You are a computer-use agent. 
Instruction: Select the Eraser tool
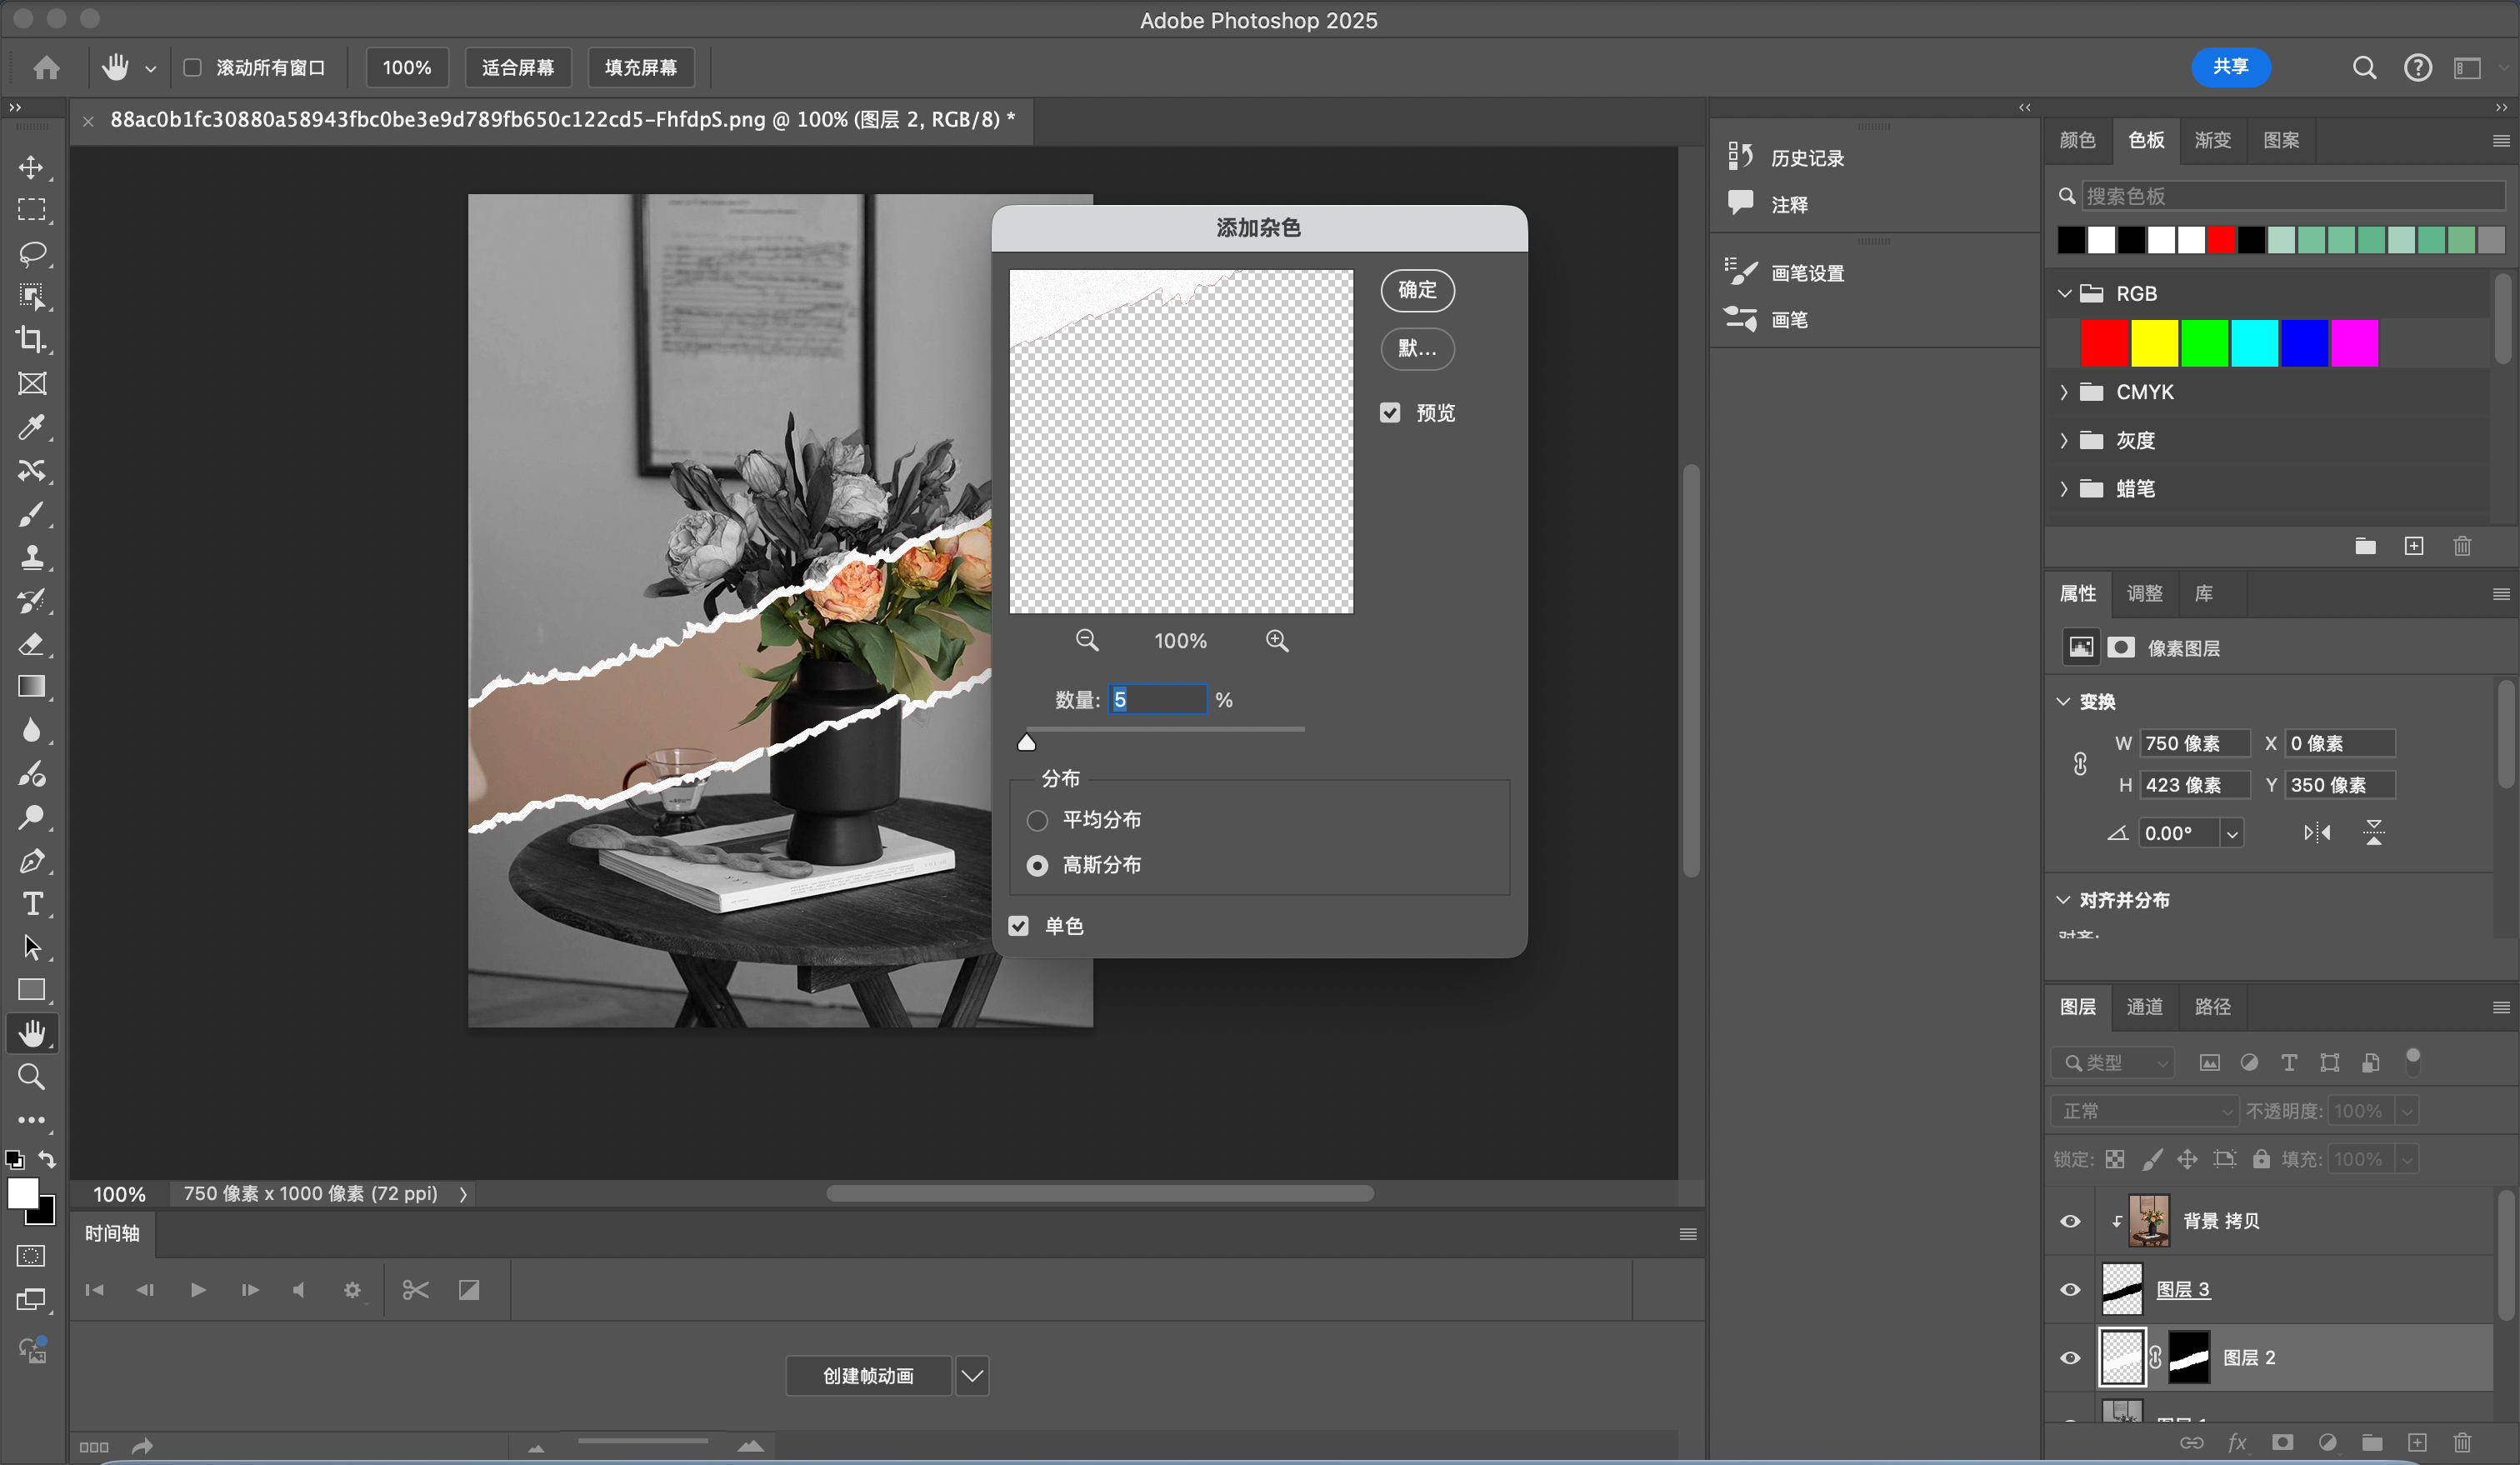coord(31,644)
